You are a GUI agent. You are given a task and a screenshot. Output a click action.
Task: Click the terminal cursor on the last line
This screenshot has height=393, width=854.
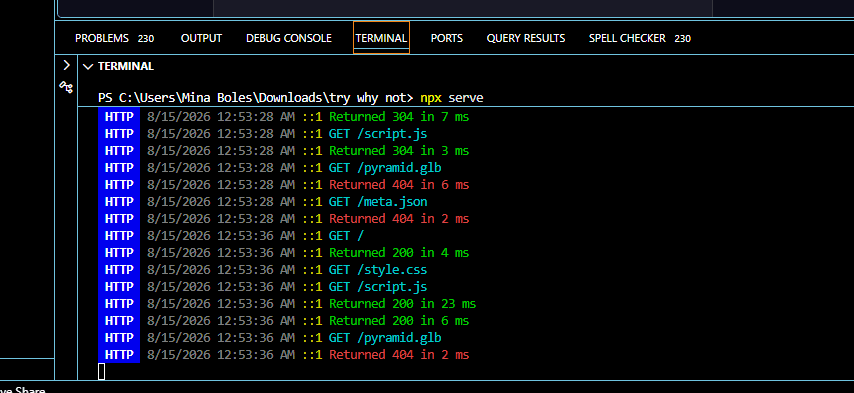click(101, 372)
